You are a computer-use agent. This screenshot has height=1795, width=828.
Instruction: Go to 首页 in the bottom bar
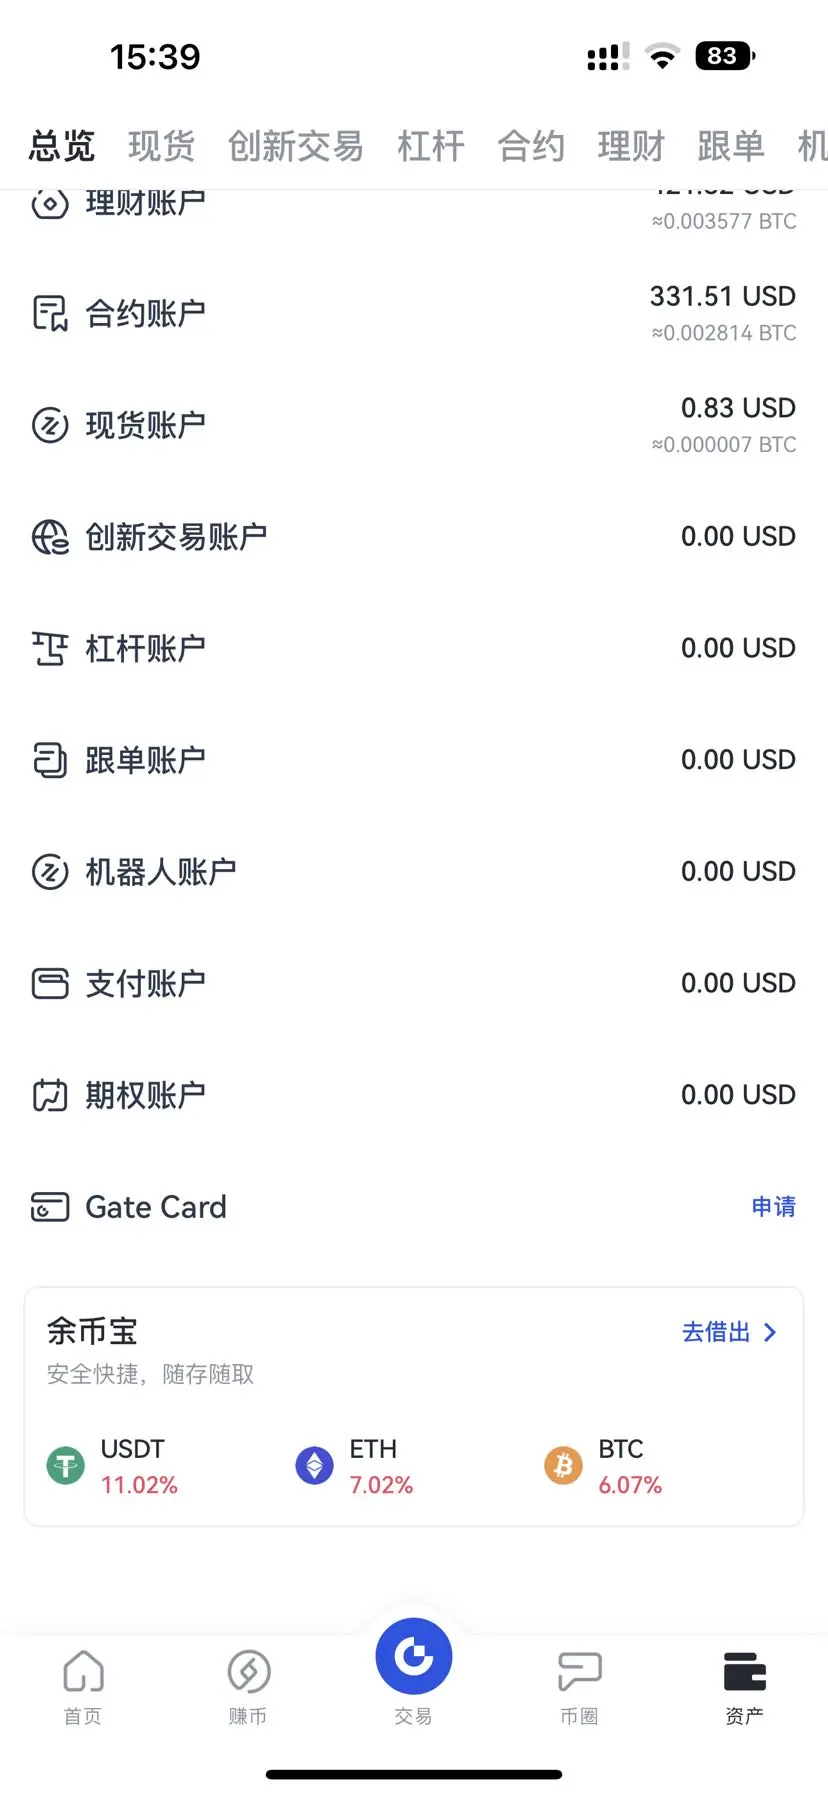point(83,1688)
